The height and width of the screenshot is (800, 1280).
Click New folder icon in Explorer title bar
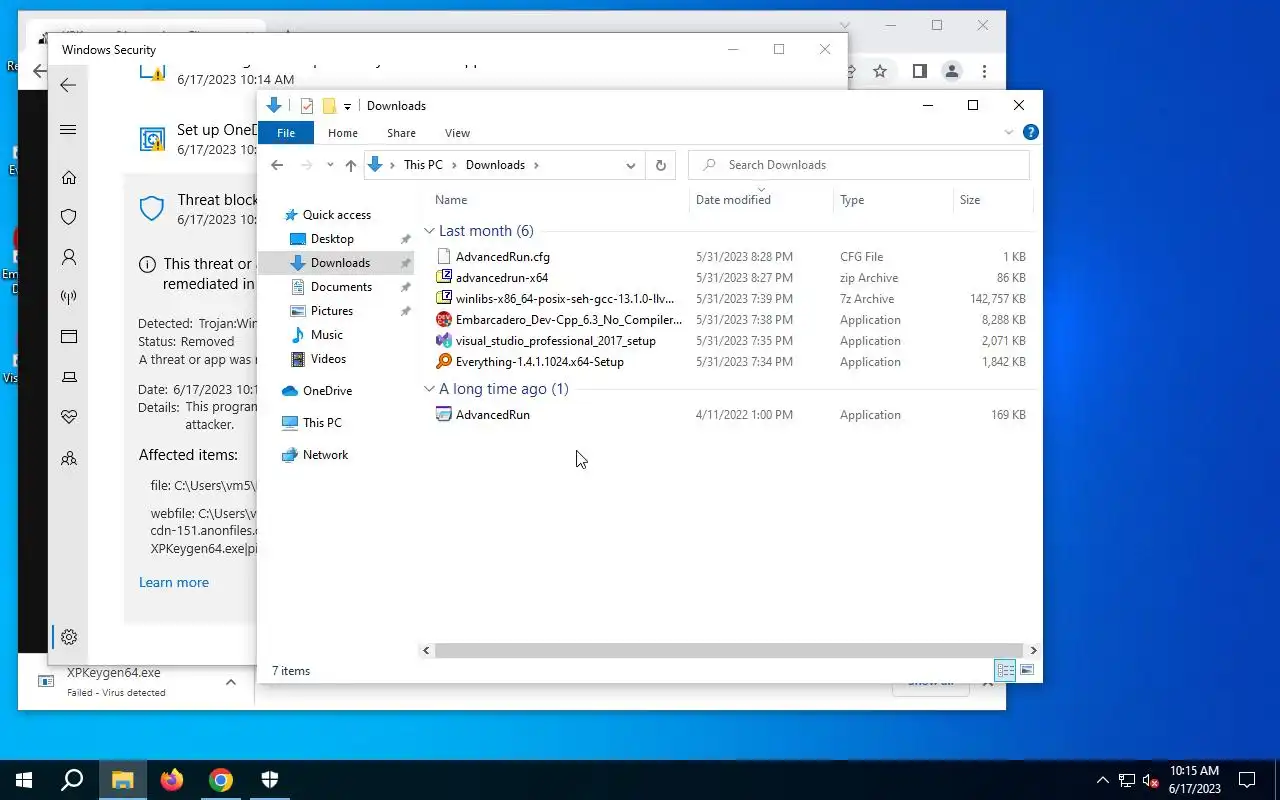tap(328, 106)
